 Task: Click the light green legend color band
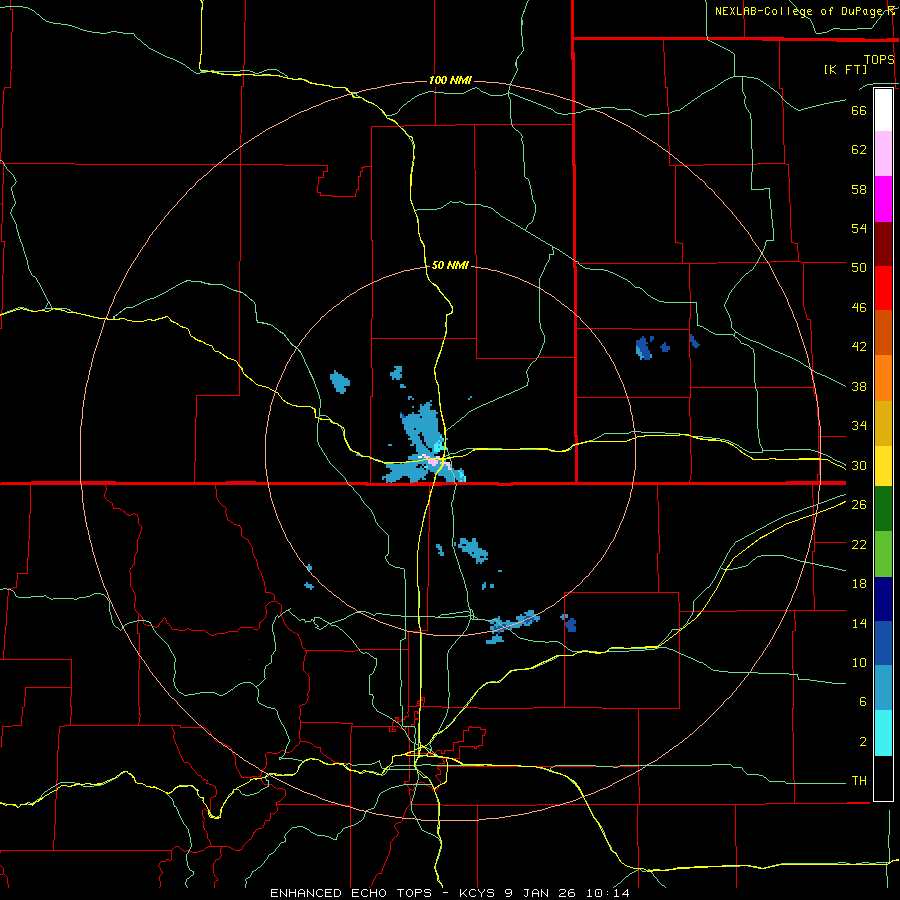click(883, 554)
